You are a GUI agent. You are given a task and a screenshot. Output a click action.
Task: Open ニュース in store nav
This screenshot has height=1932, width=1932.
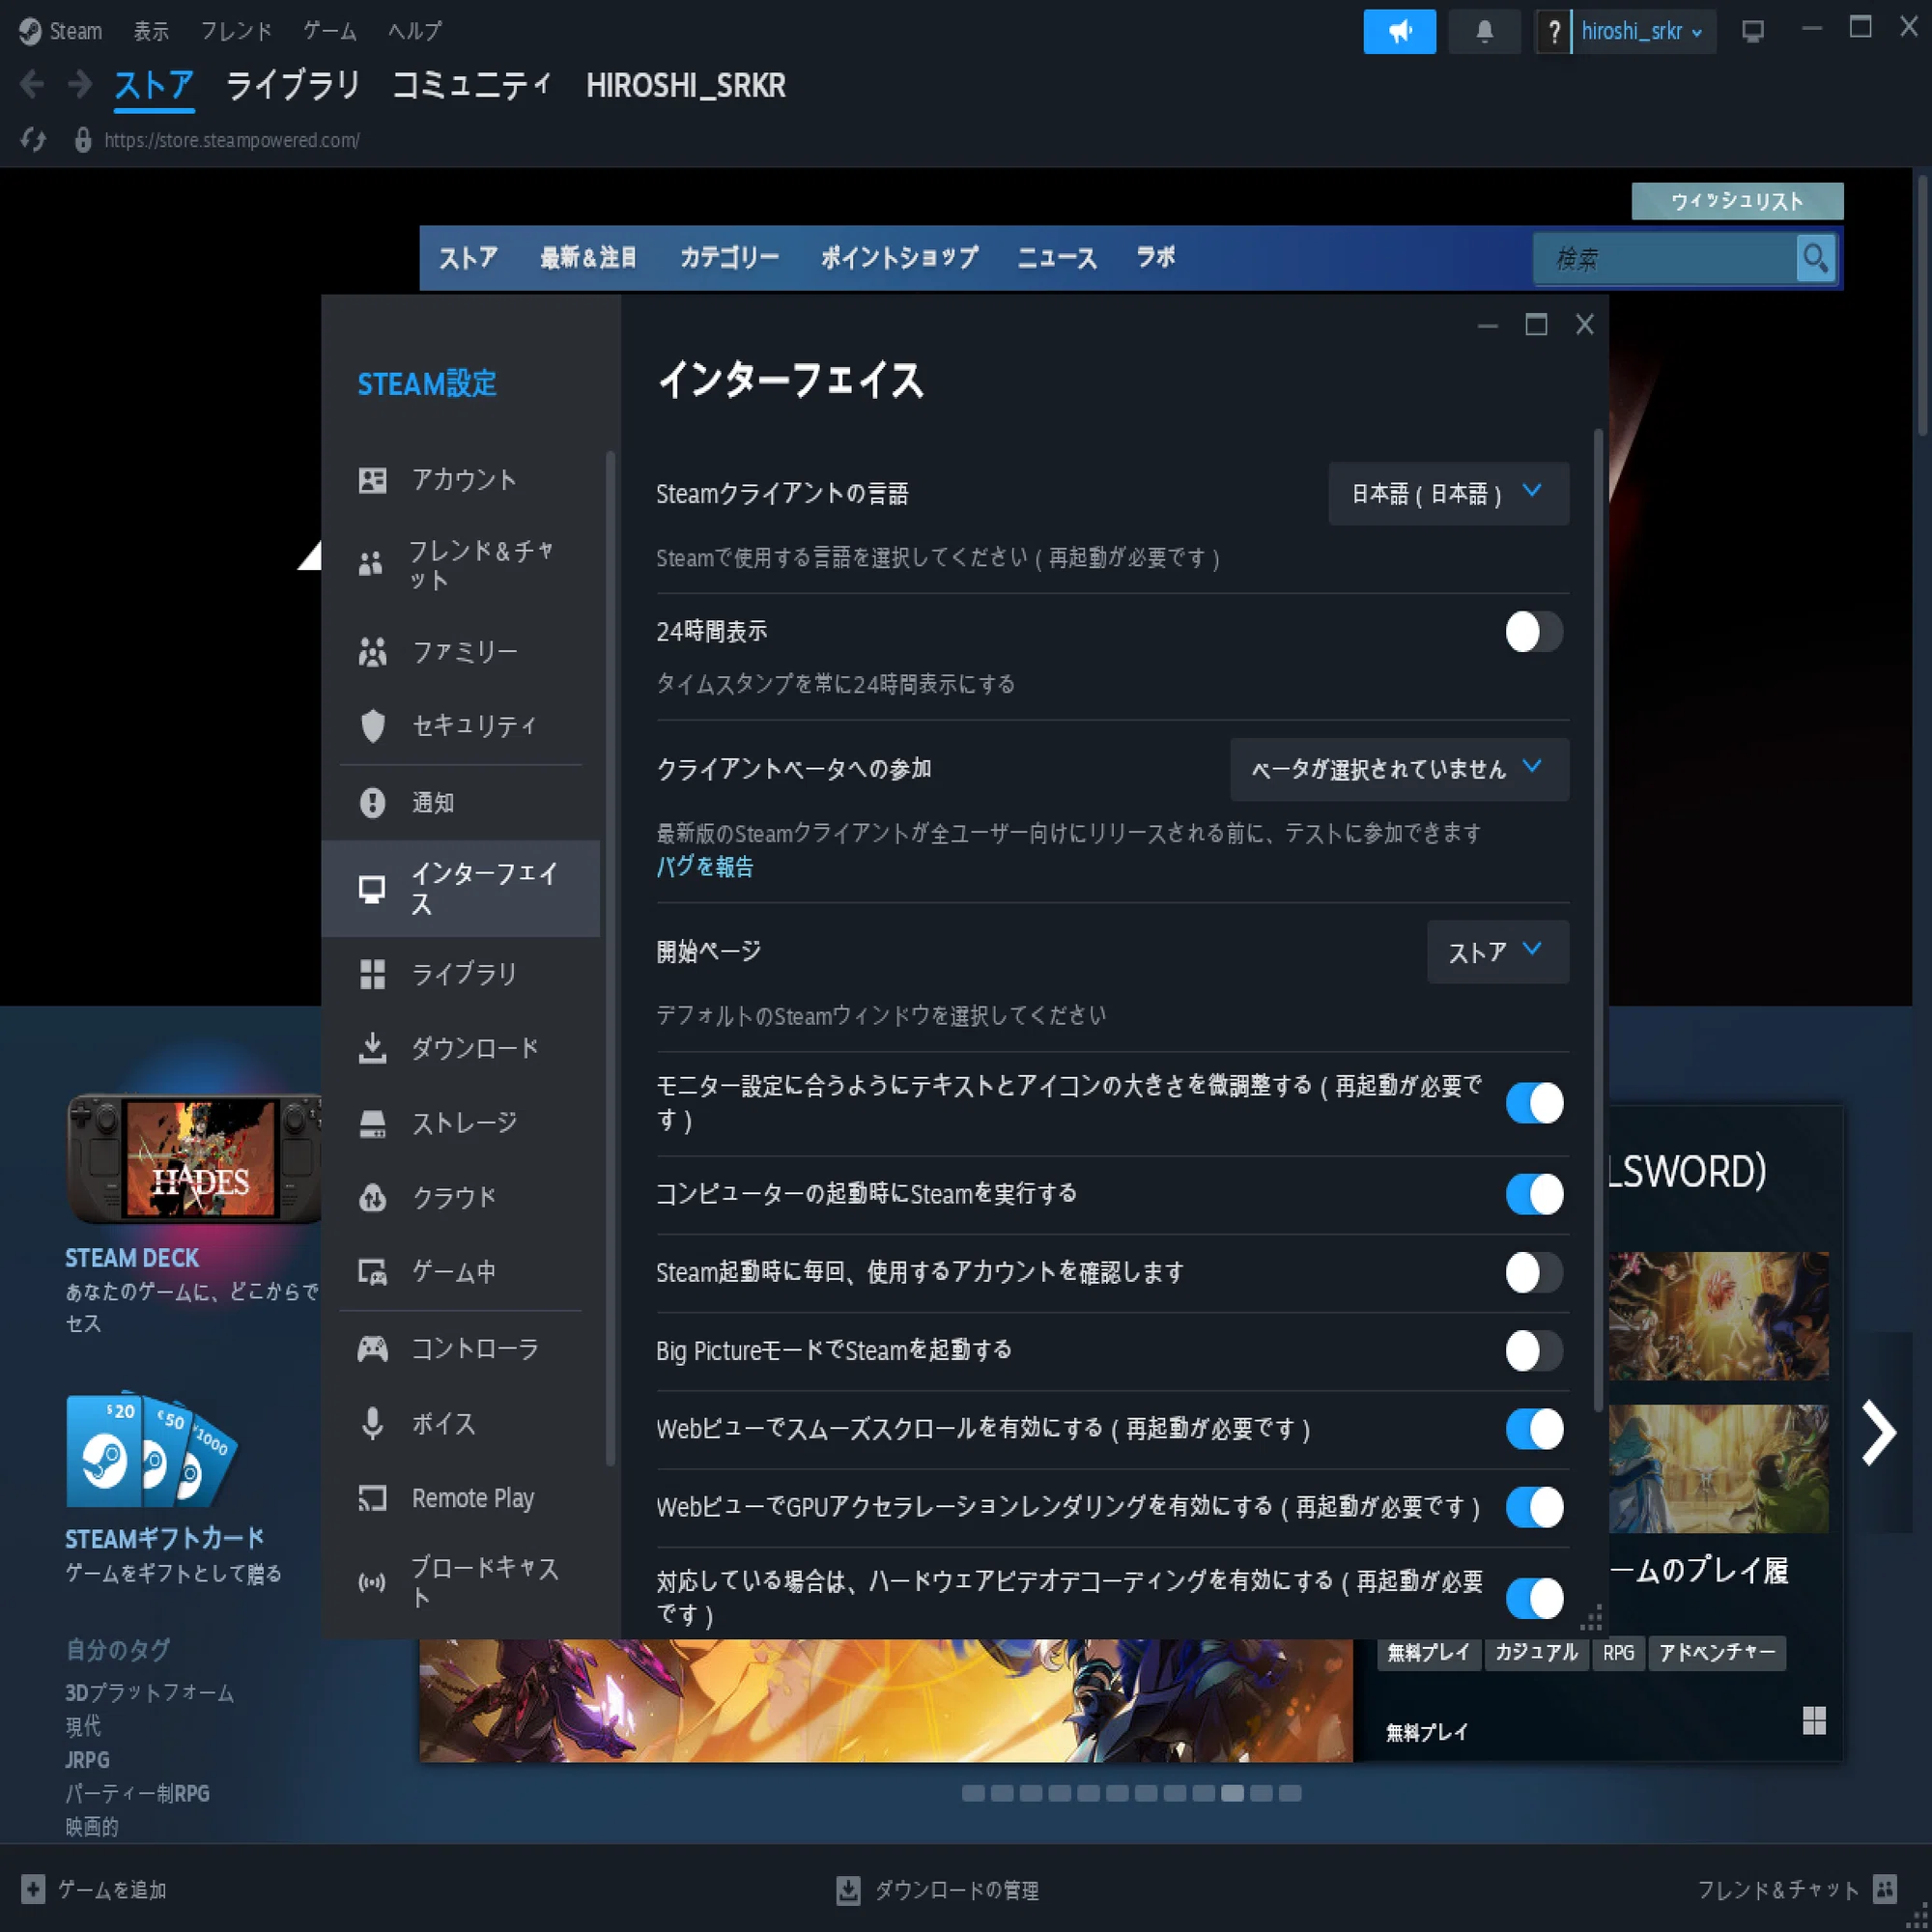click(x=1056, y=258)
